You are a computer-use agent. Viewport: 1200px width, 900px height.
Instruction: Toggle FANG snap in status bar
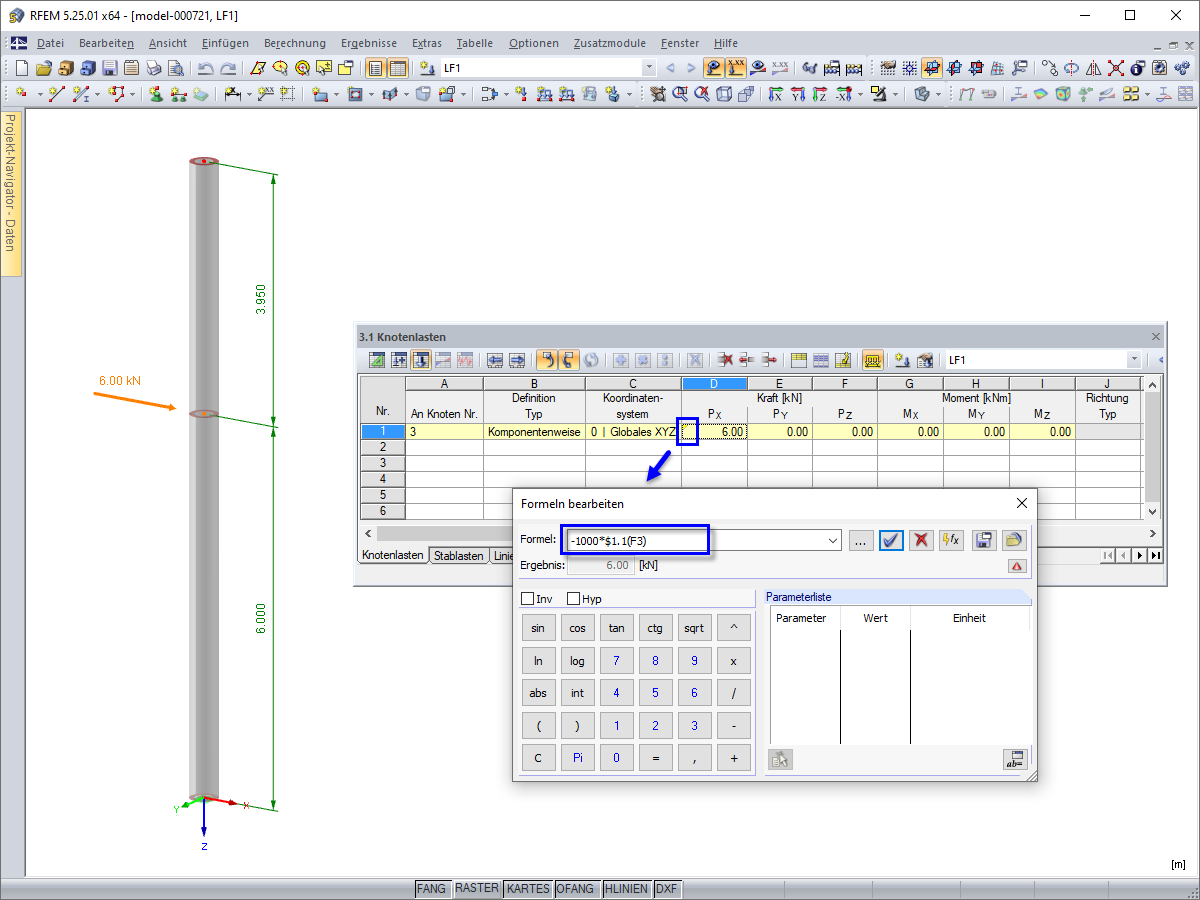(432, 888)
